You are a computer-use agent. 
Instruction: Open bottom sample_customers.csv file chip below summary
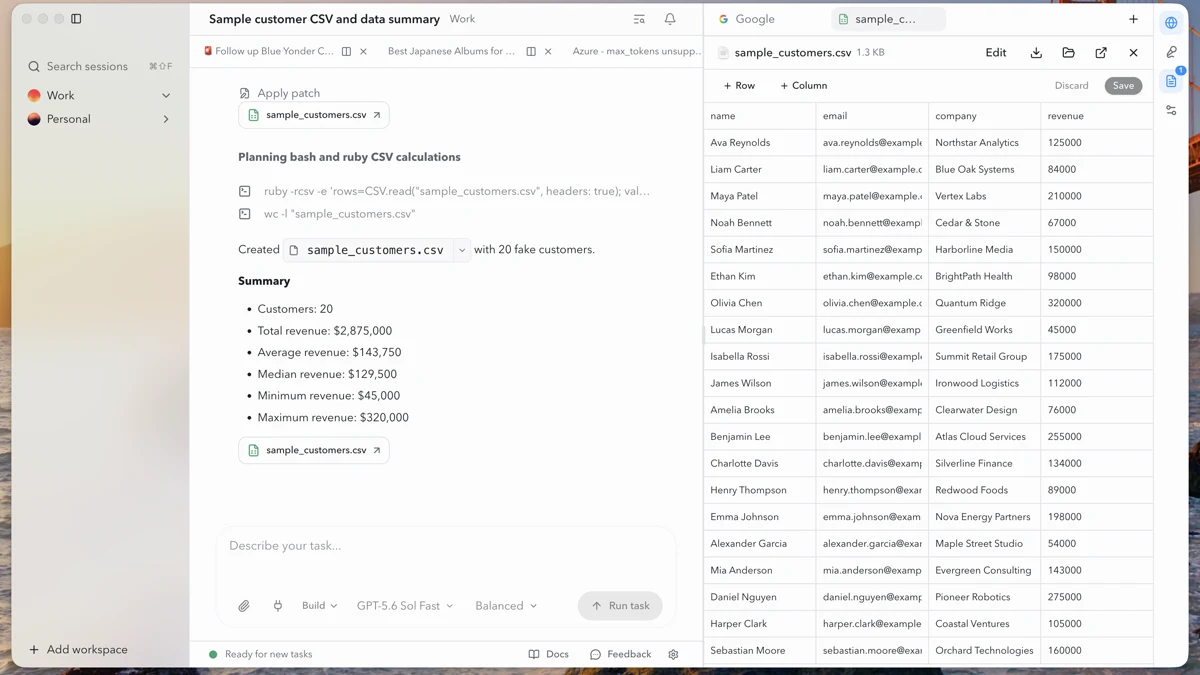(314, 450)
